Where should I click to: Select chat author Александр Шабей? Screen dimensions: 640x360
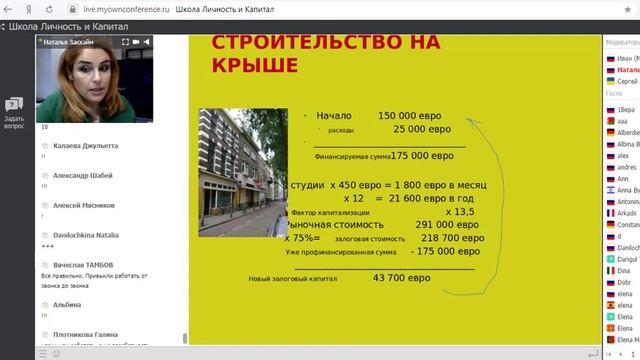[83, 176]
